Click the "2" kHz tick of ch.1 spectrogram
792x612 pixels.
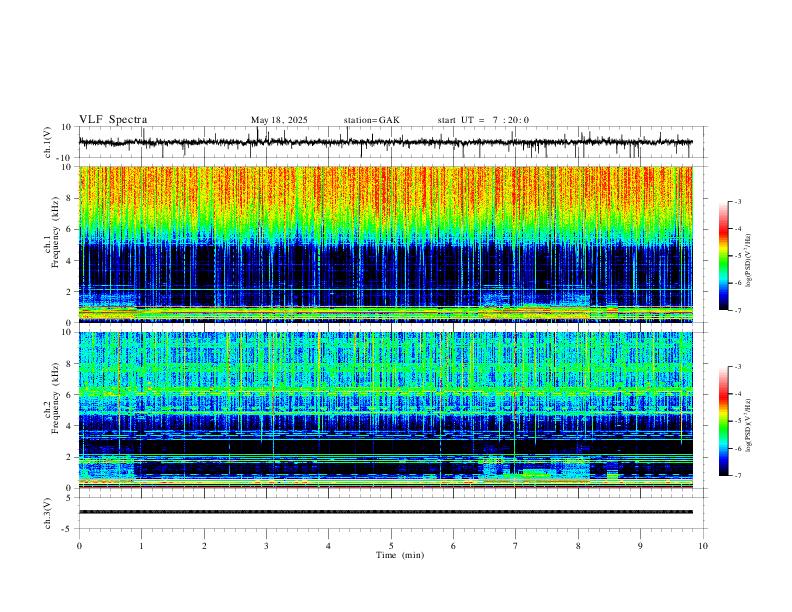[x=69, y=291]
